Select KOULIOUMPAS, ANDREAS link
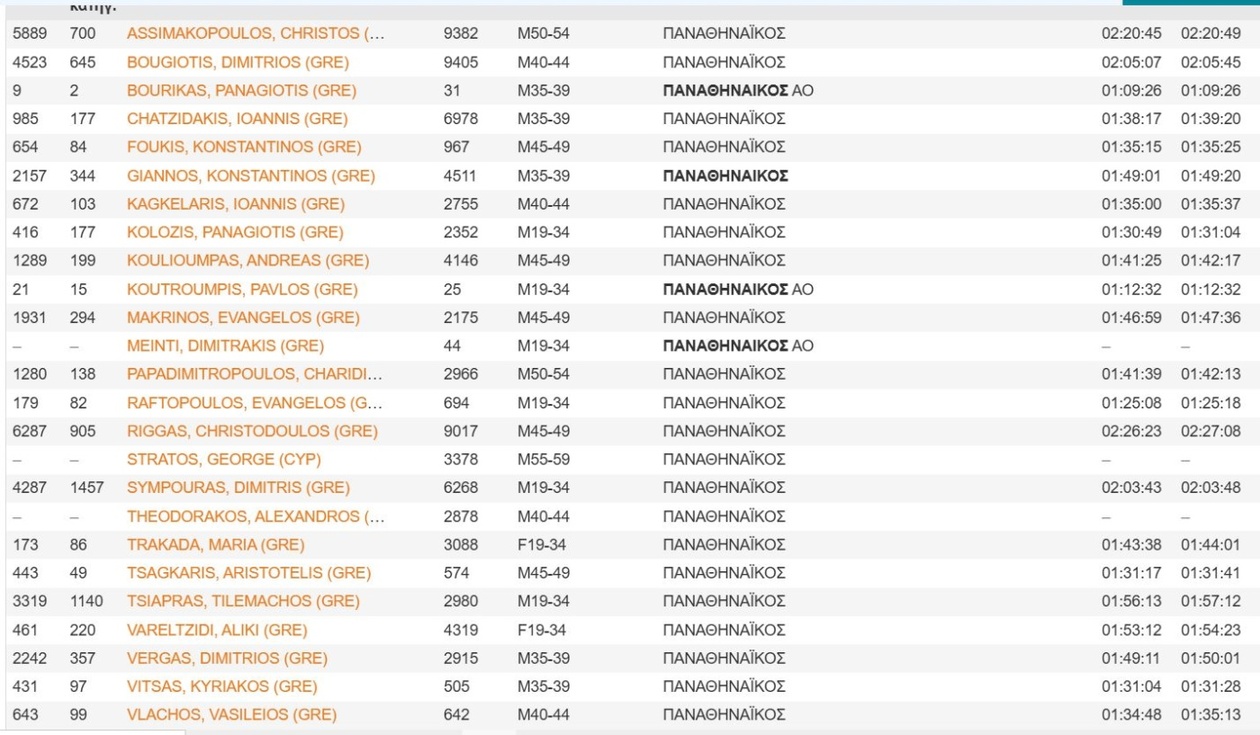Screen dimensions: 1260x735 tap(247, 261)
